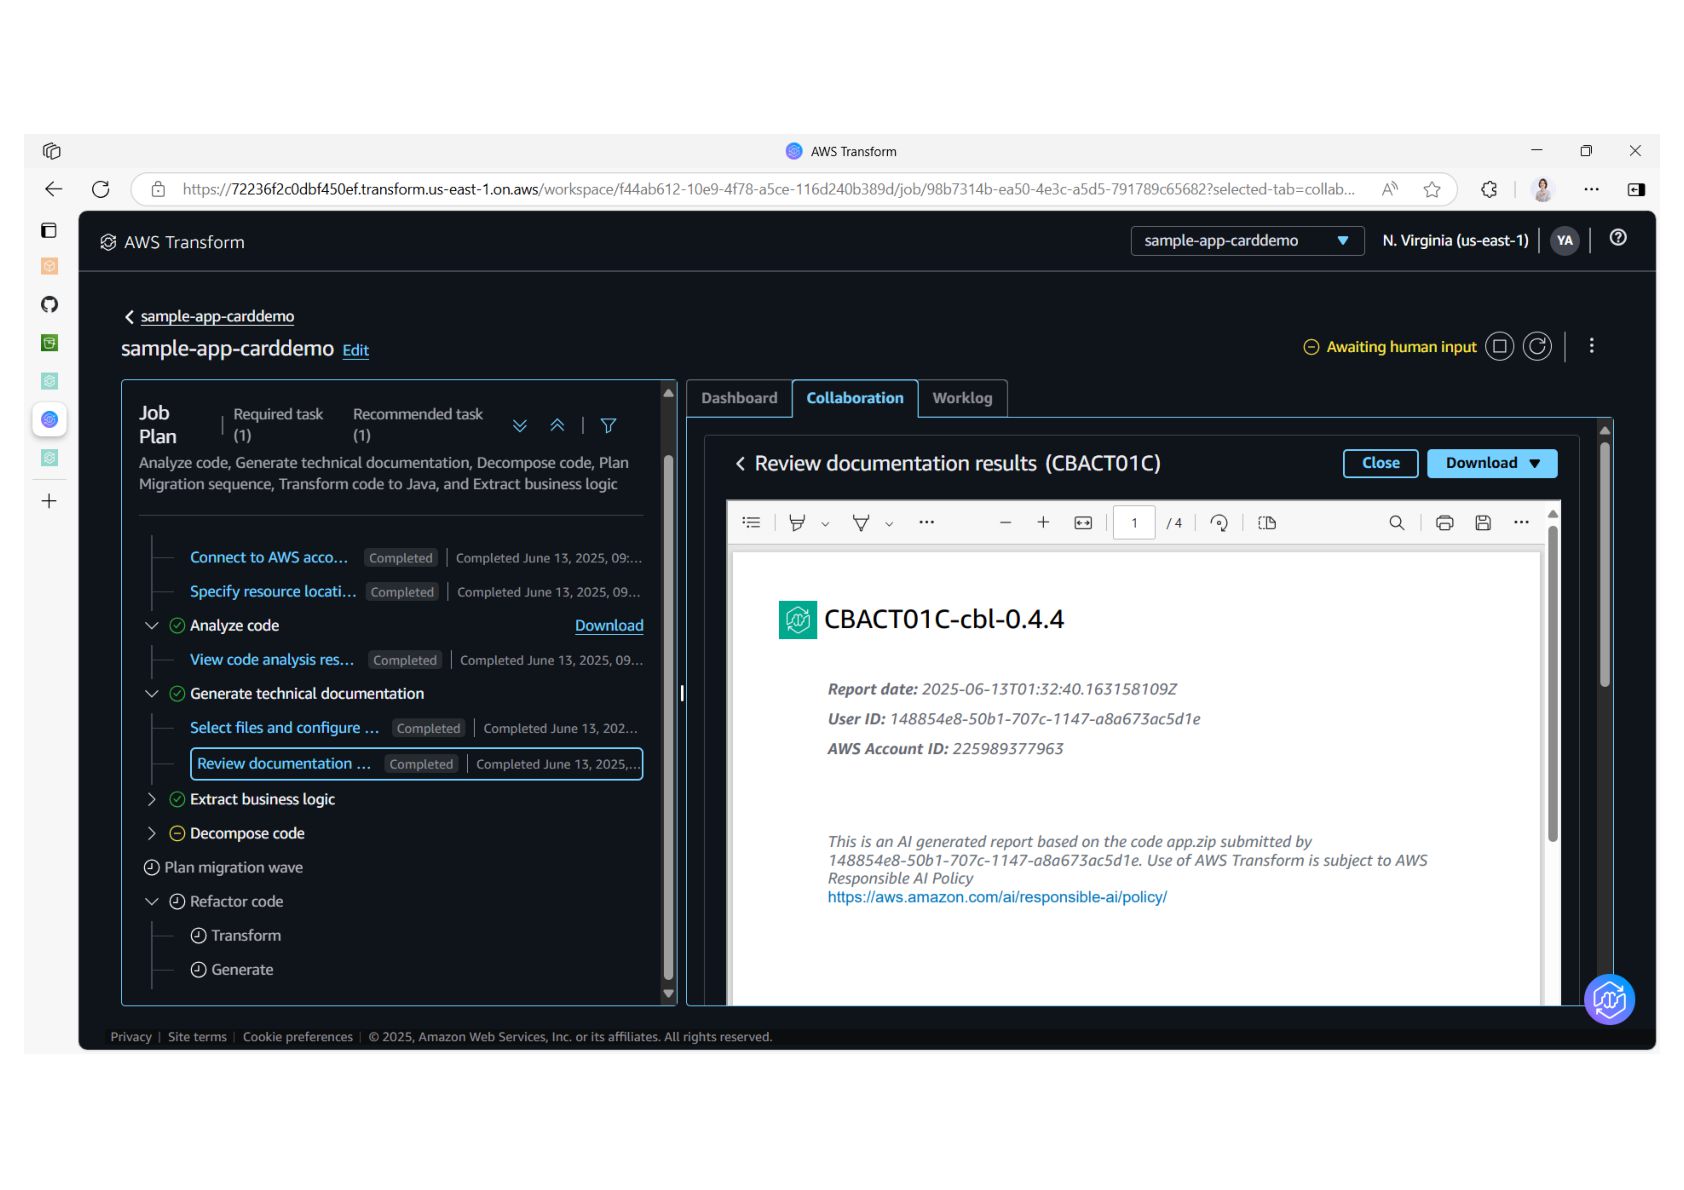Click the AWS Transform logo in header

172,242
